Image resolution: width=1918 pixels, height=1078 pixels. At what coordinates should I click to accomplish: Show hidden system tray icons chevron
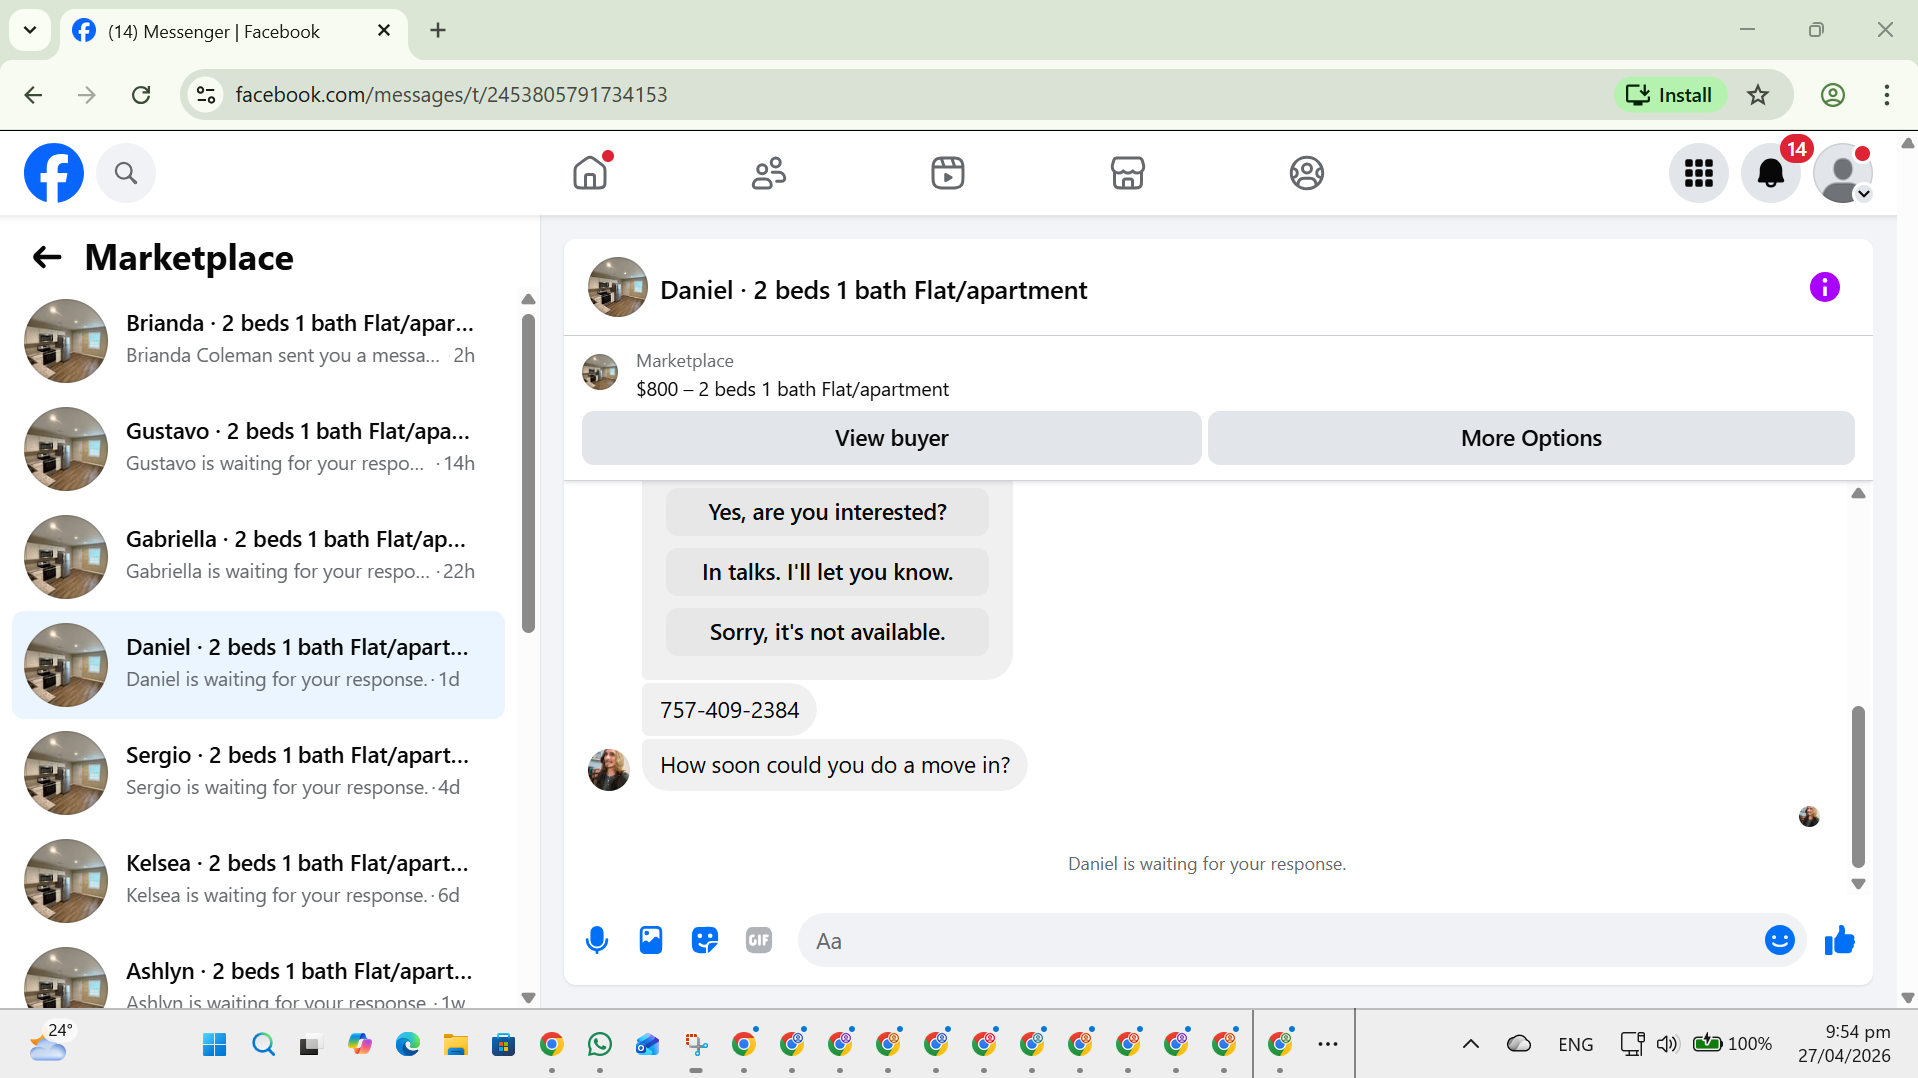(x=1470, y=1044)
